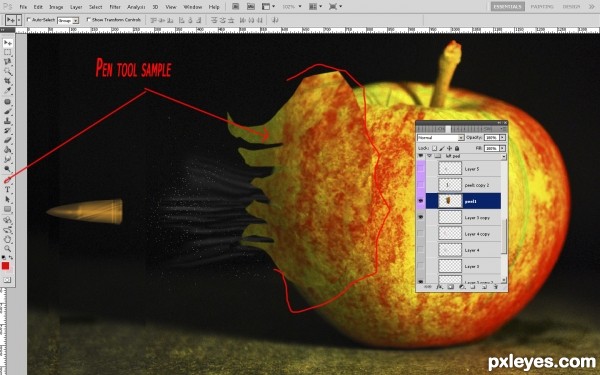The height and width of the screenshot is (375, 600).
Task: Click the red foreground color swatch
Action: click(5, 266)
